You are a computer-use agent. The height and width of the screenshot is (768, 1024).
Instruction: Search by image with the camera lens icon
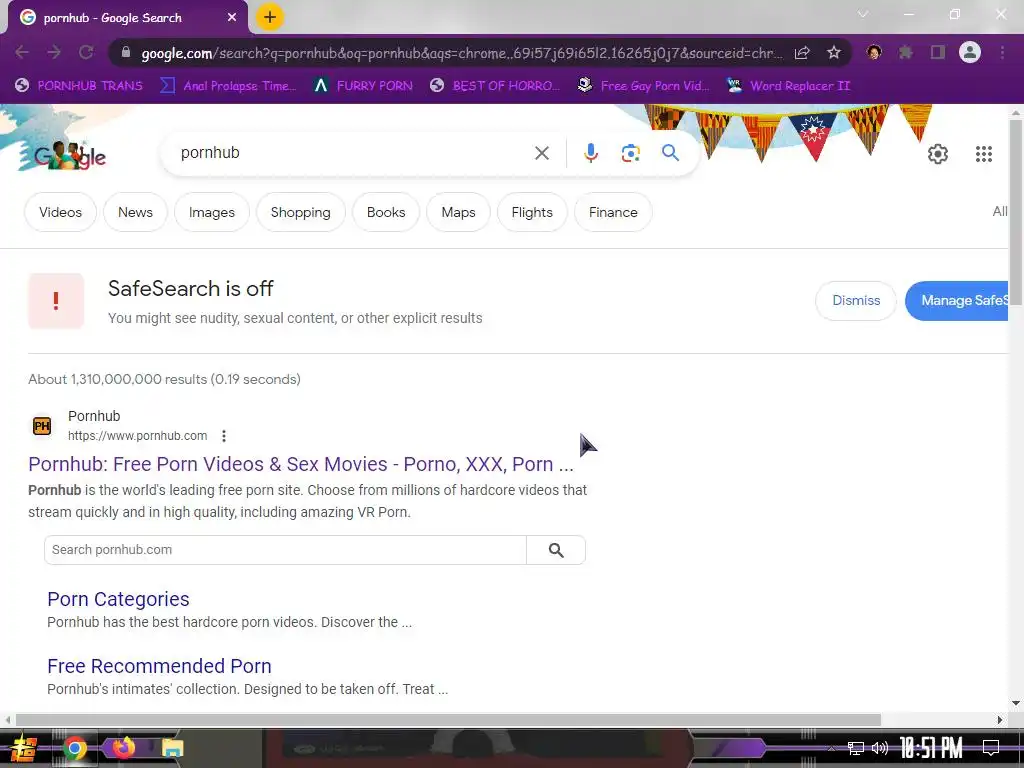630,153
